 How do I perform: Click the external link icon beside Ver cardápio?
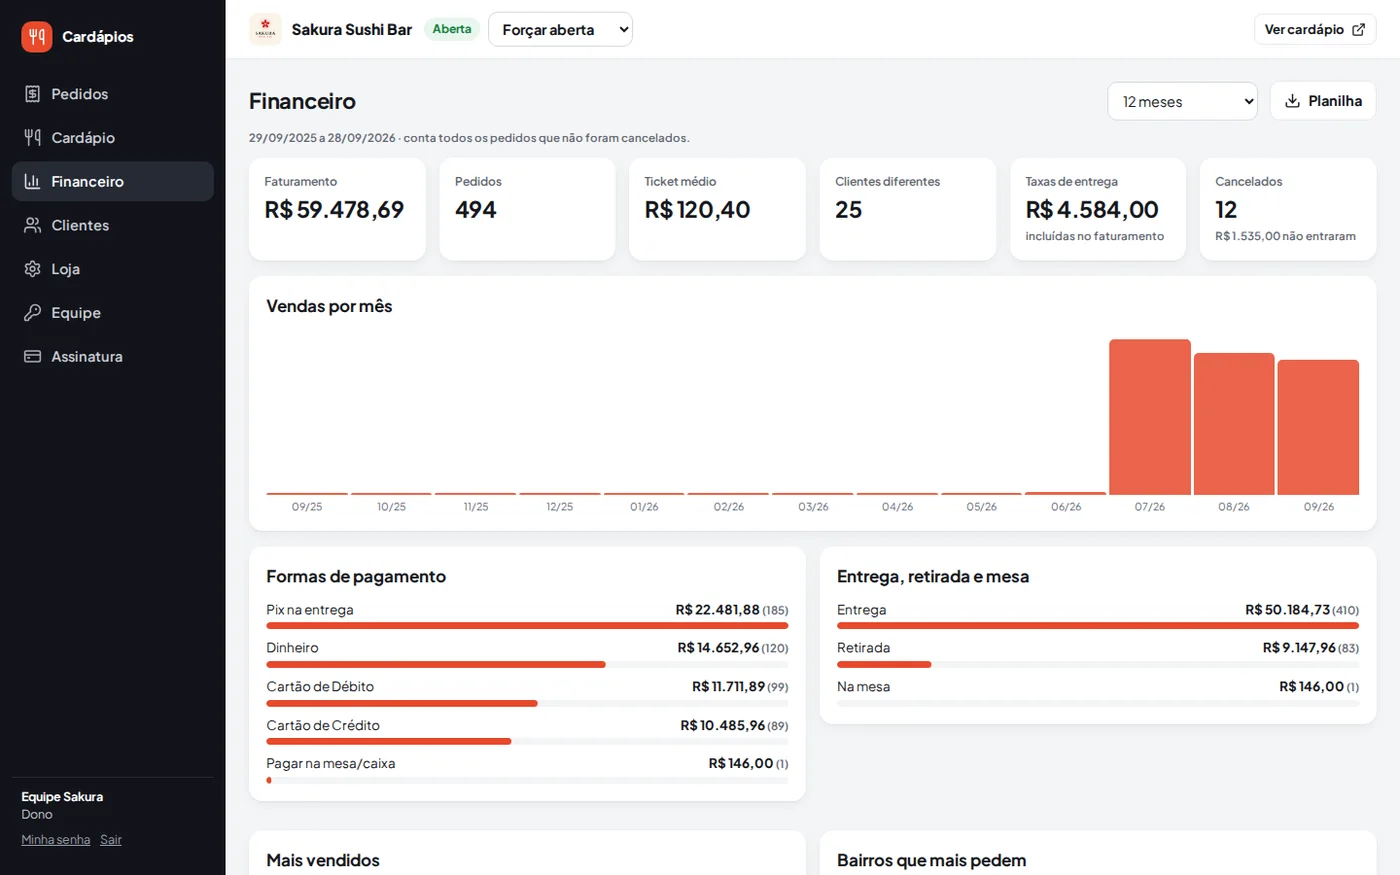coord(1358,30)
